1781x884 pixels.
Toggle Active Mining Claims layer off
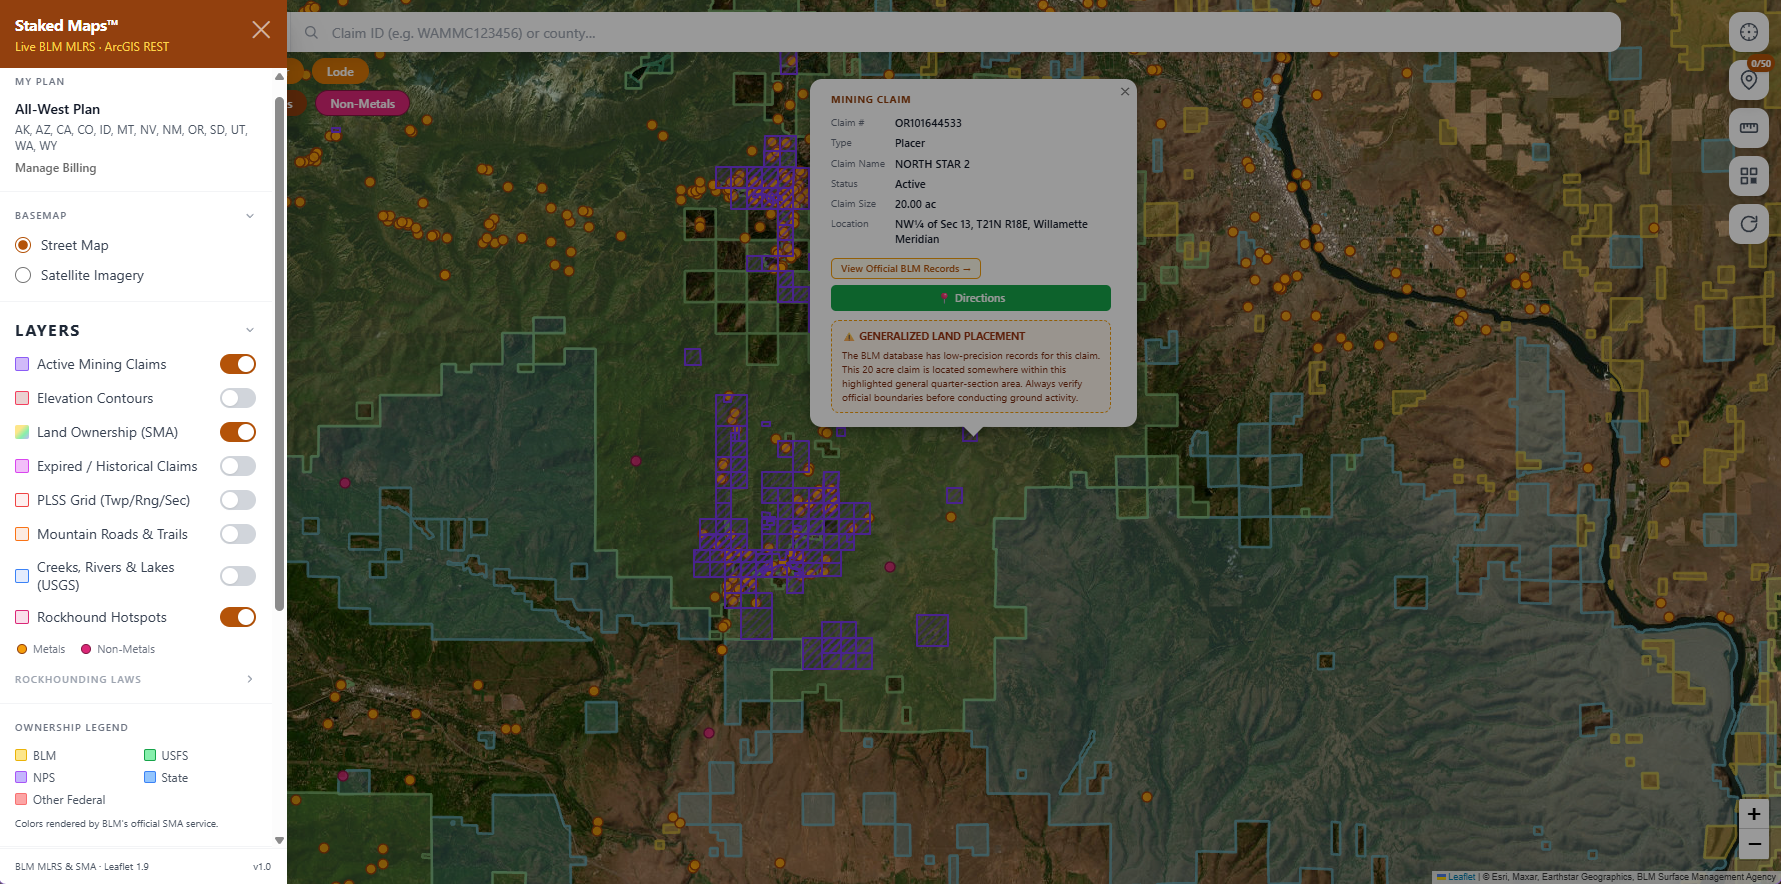click(238, 364)
